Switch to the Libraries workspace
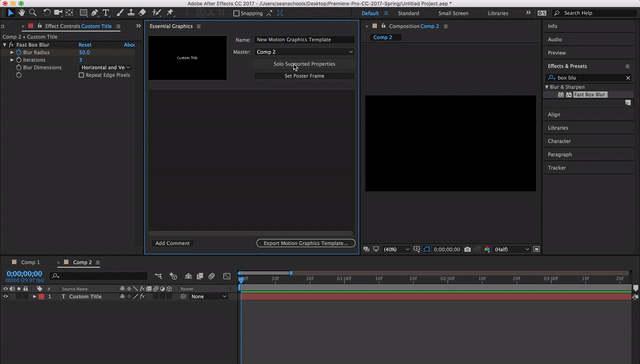The width and height of the screenshot is (640, 364). 498,13
